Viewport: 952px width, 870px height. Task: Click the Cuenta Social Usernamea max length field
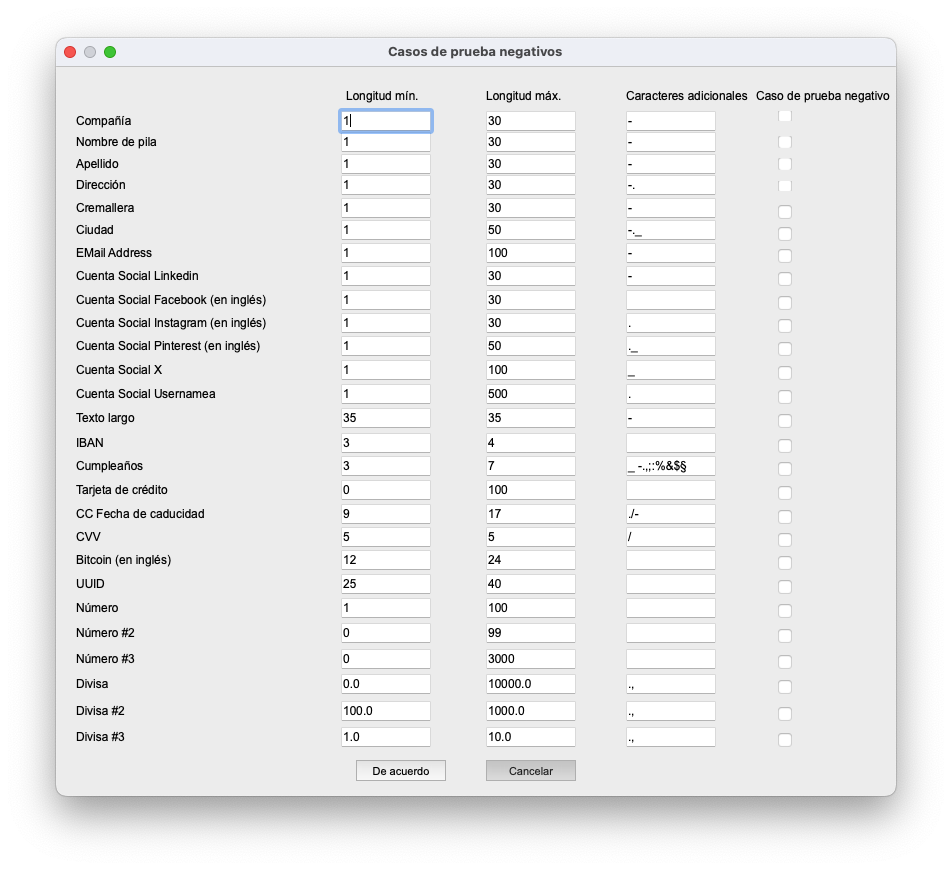(x=530, y=394)
